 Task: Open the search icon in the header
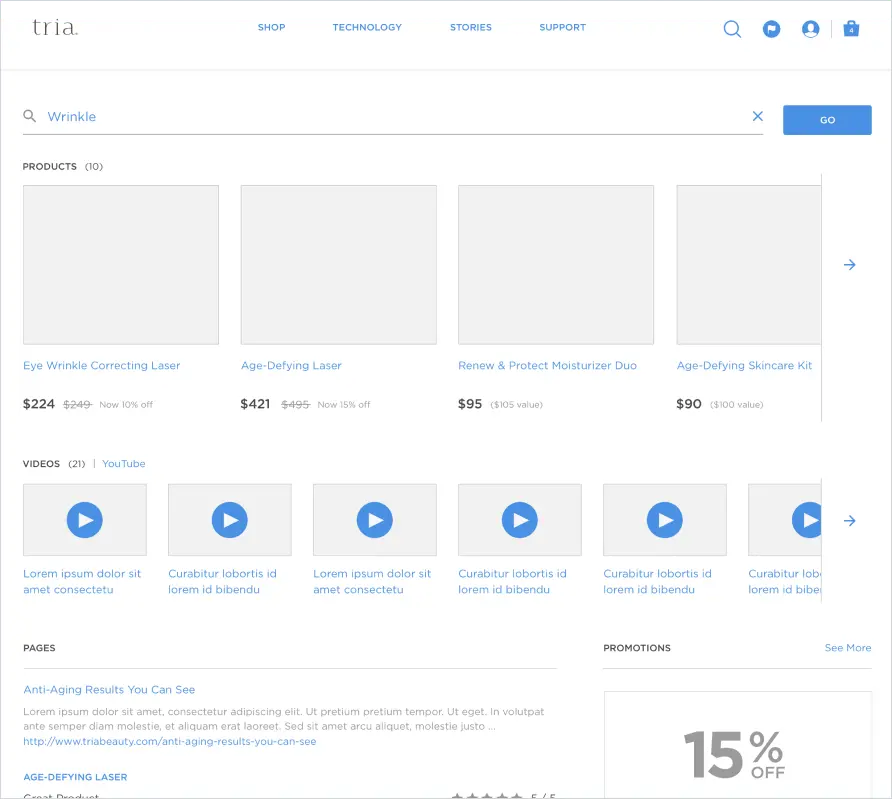pos(732,29)
